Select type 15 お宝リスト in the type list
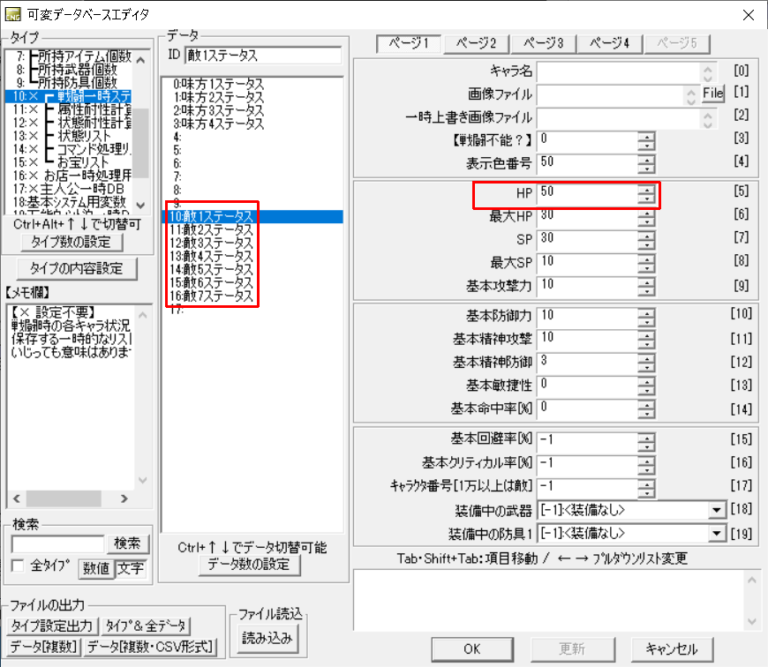This screenshot has width=768, height=667. click(82, 160)
